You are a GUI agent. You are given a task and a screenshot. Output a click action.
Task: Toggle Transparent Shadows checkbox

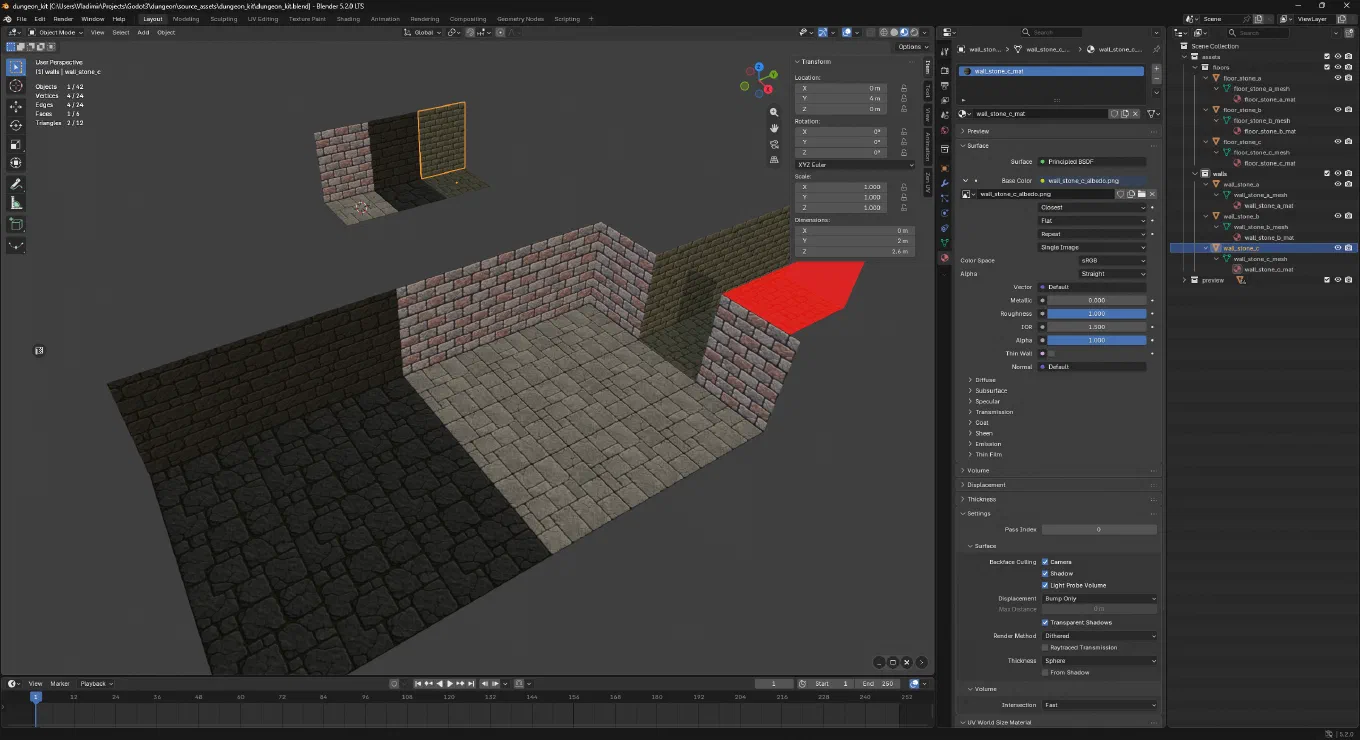pos(1045,622)
